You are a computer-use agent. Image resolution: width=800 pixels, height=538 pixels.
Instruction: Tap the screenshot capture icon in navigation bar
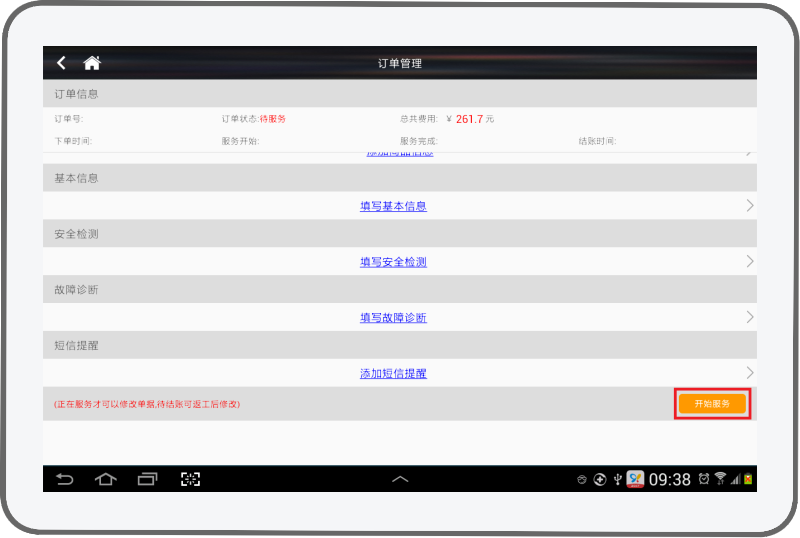tap(190, 479)
